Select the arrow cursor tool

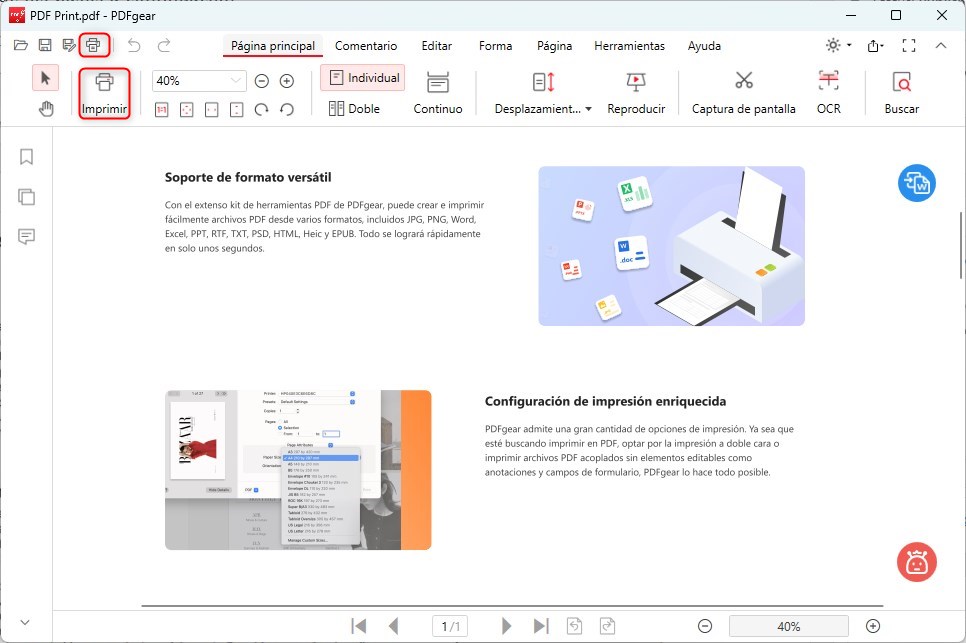tap(45, 78)
